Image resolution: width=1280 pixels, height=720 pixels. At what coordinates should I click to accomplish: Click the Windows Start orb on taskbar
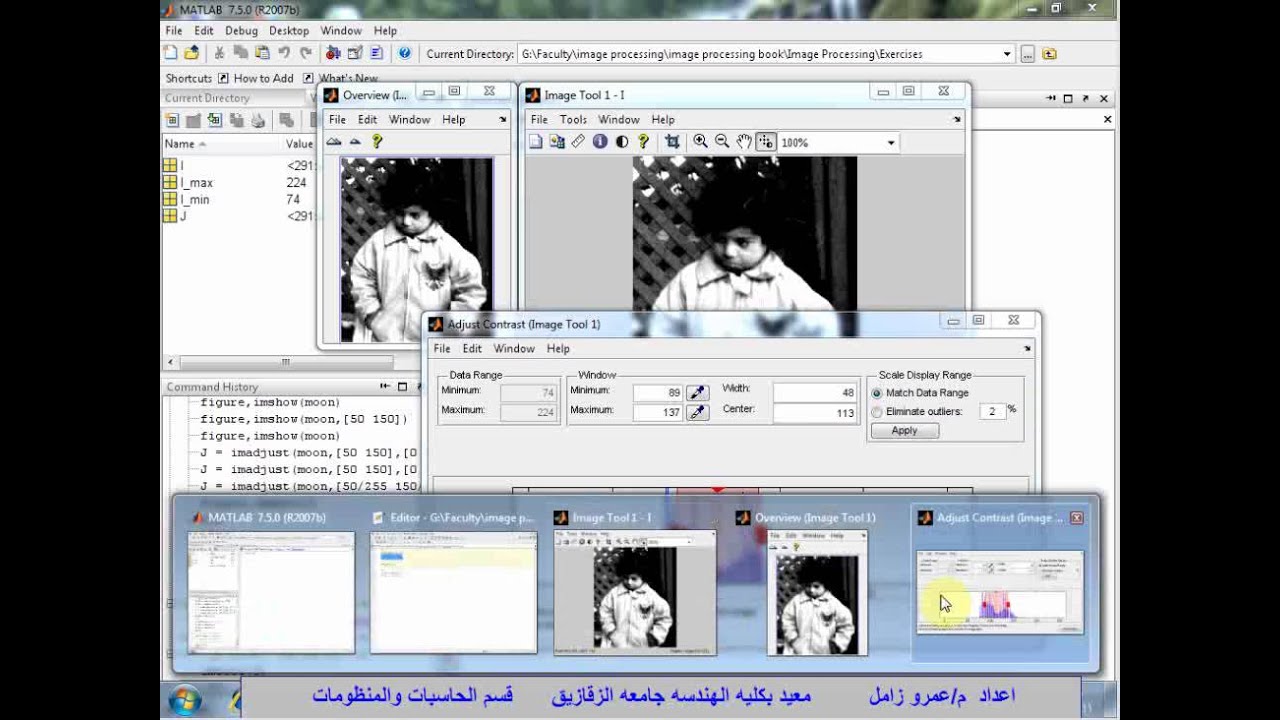[x=185, y=699]
